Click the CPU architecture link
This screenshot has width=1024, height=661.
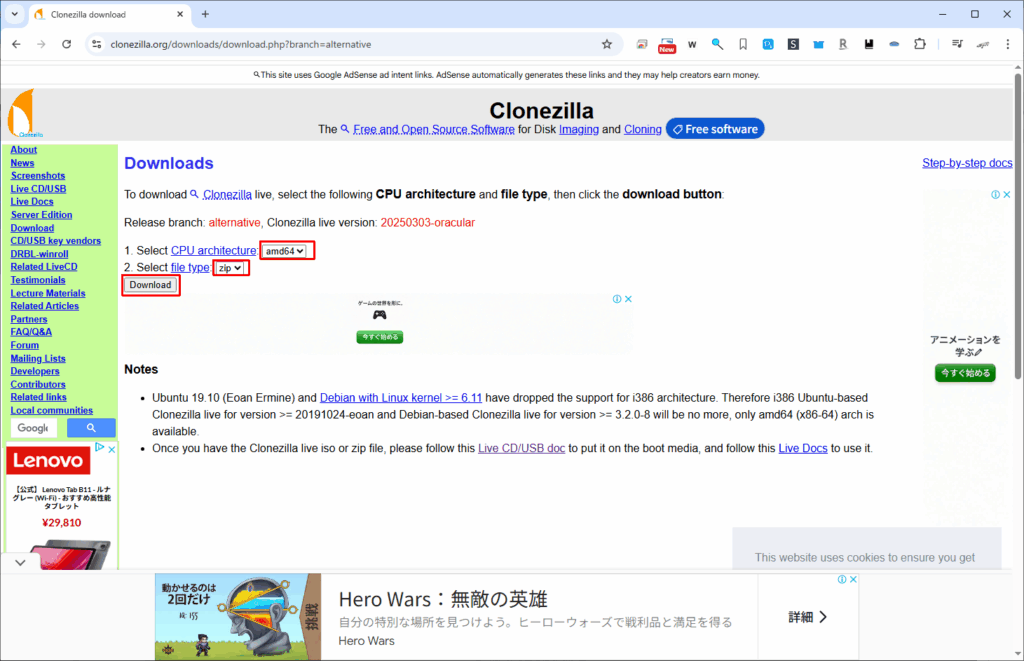coord(214,251)
